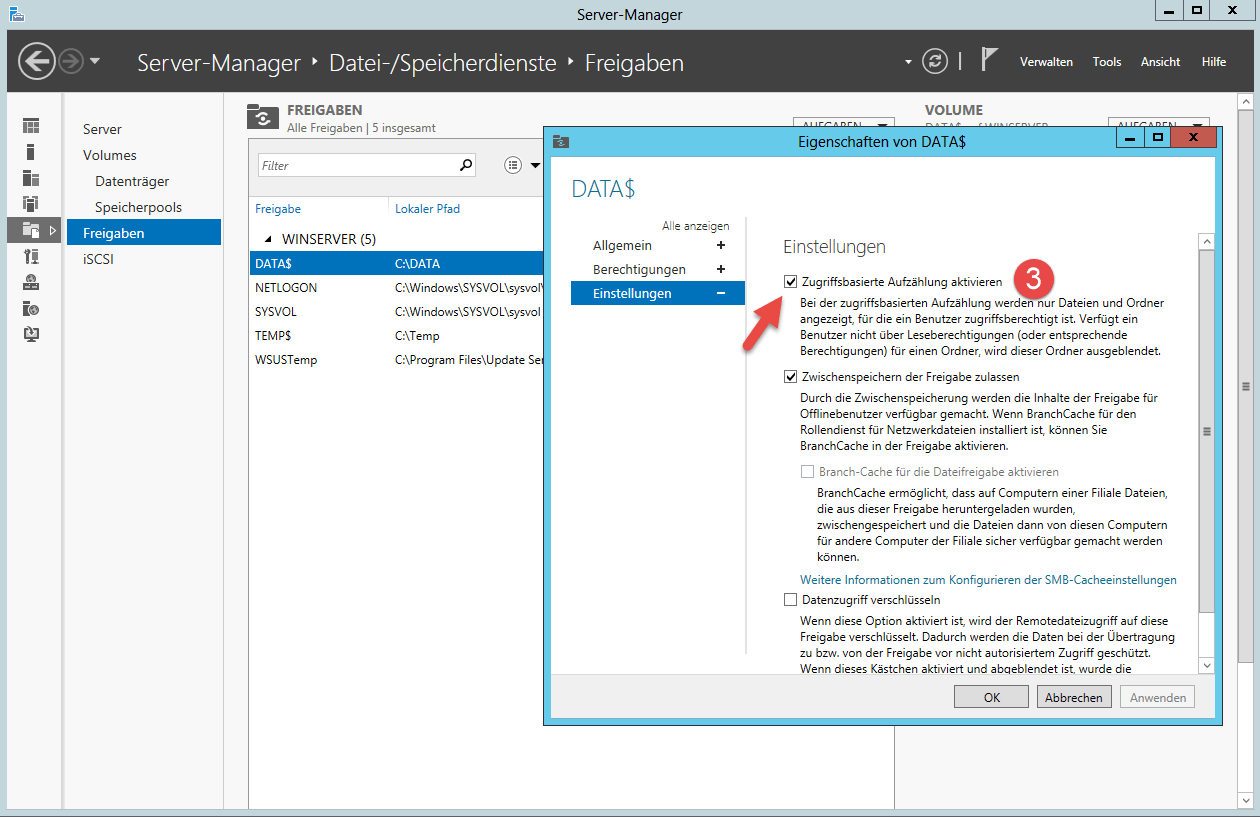The width and height of the screenshot is (1260, 817).
Task: Enable Datenzugriff verschlüsseln checkbox
Action: (x=791, y=600)
